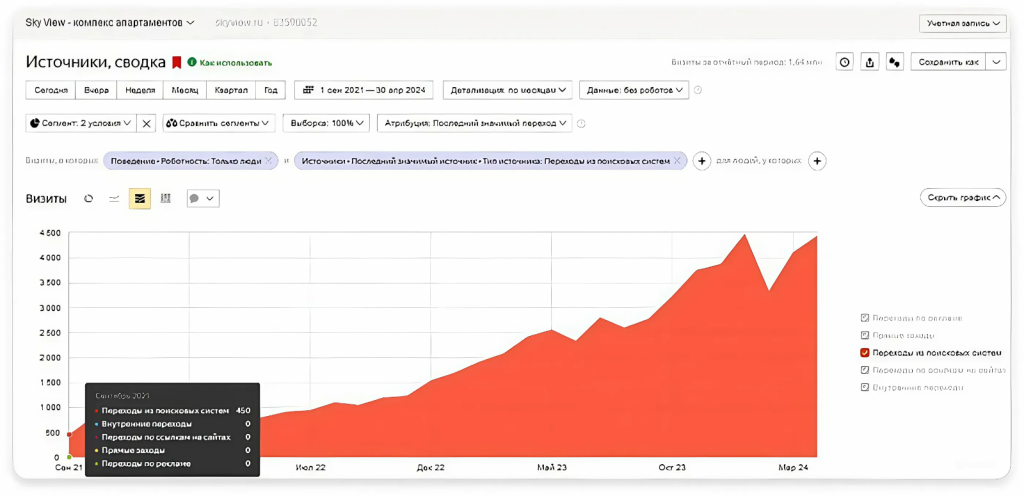
Task: Click the red bookmark icon beside report title
Action: 176,63
